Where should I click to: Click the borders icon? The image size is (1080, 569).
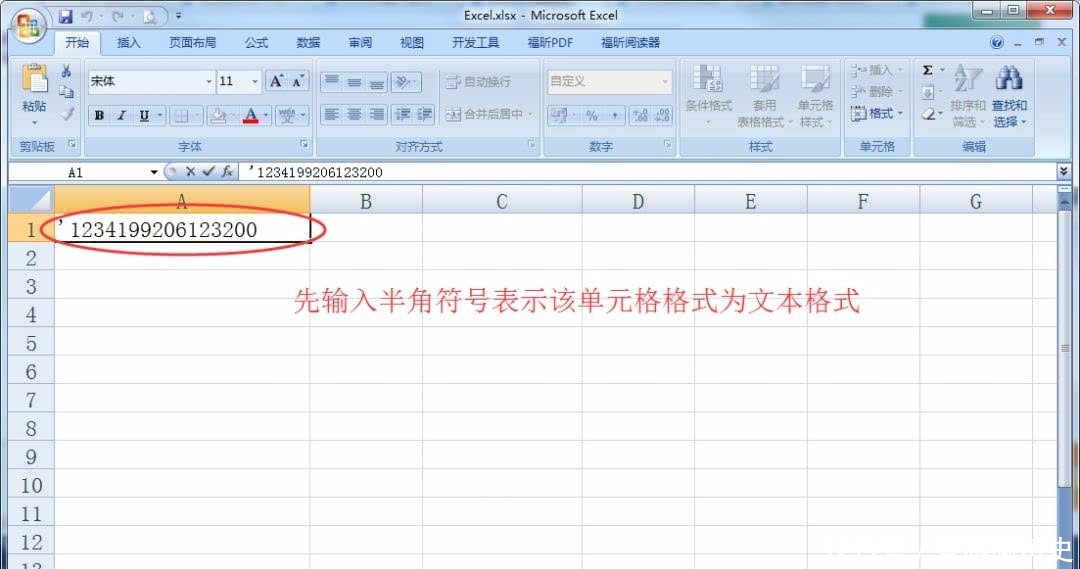click(x=180, y=115)
